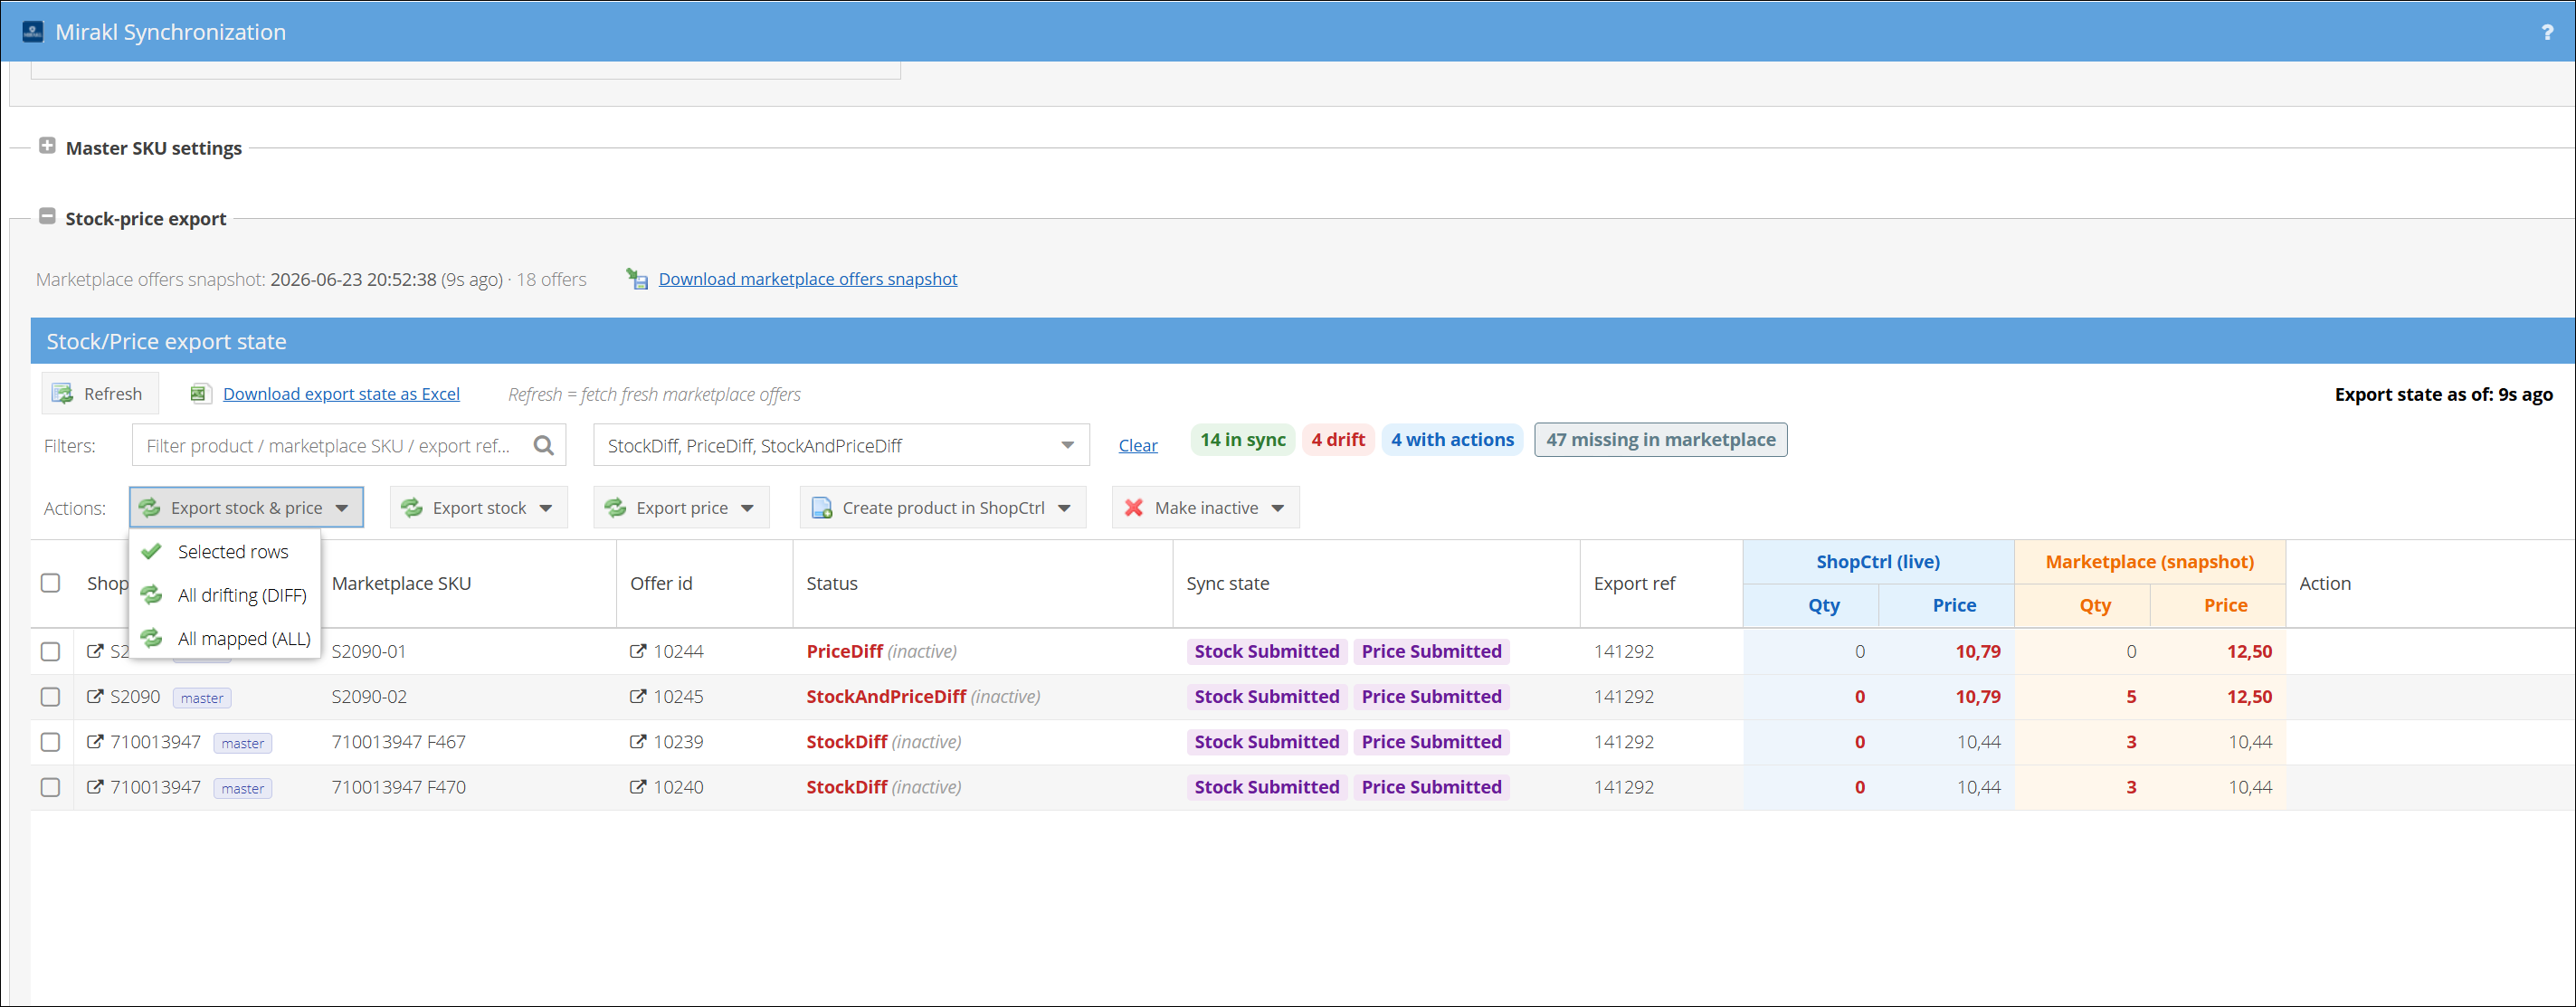Click the Marketplace (snapshot) column group header

point(2149,561)
